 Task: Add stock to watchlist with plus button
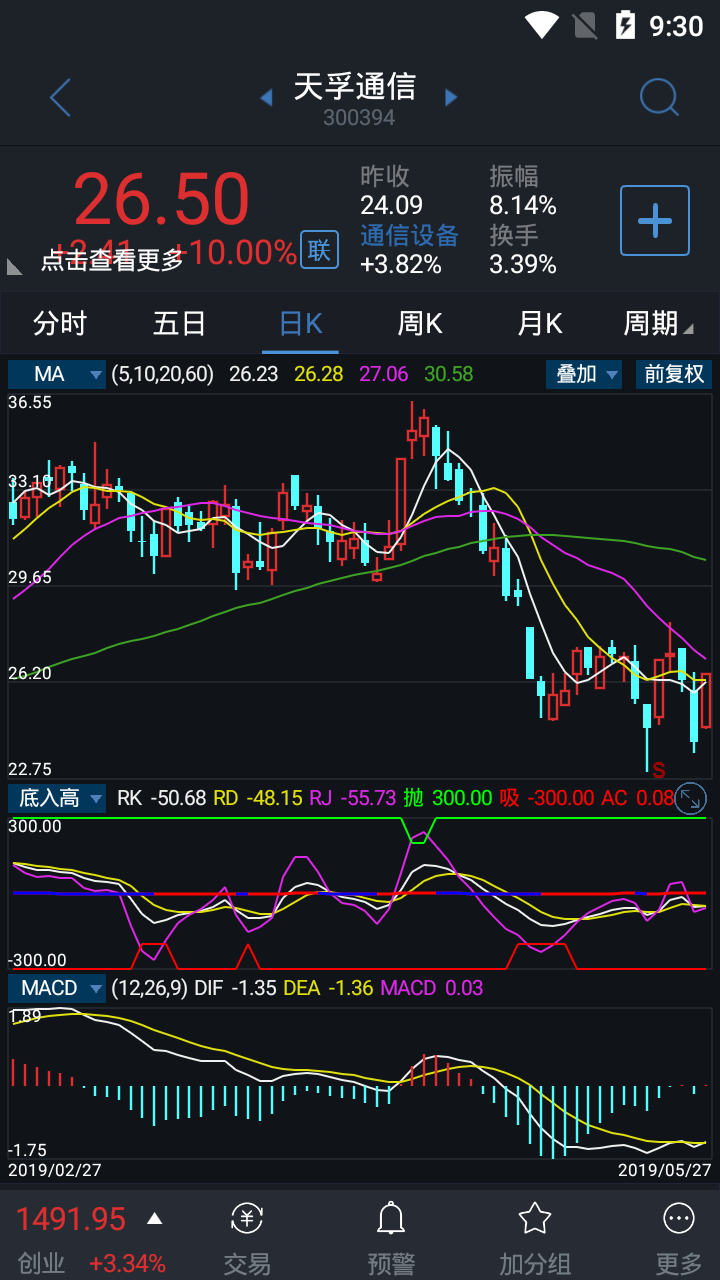click(655, 220)
